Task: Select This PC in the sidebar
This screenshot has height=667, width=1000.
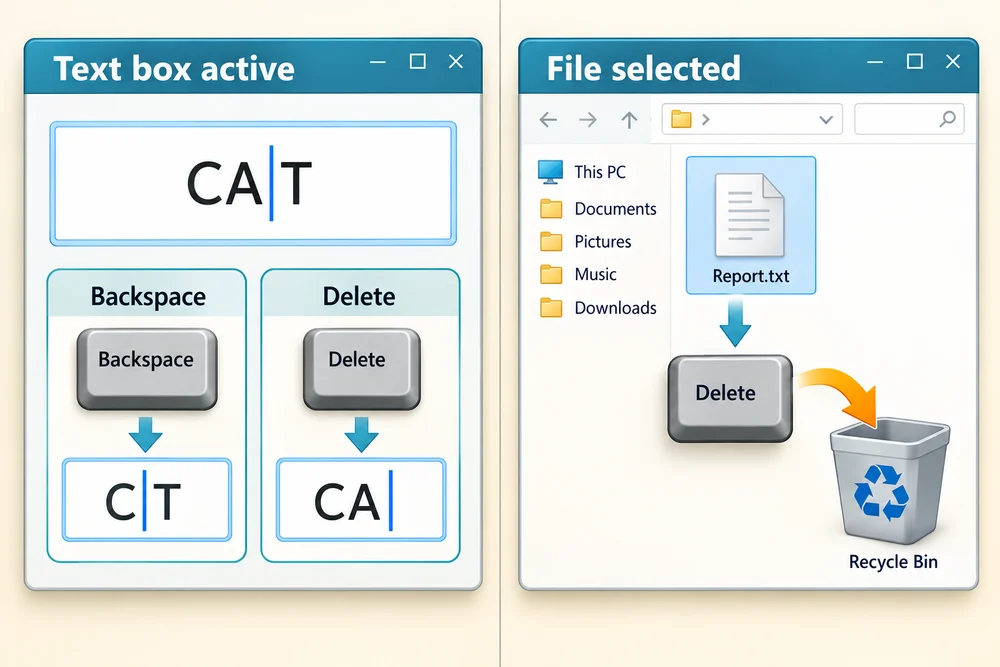Action: [582, 172]
